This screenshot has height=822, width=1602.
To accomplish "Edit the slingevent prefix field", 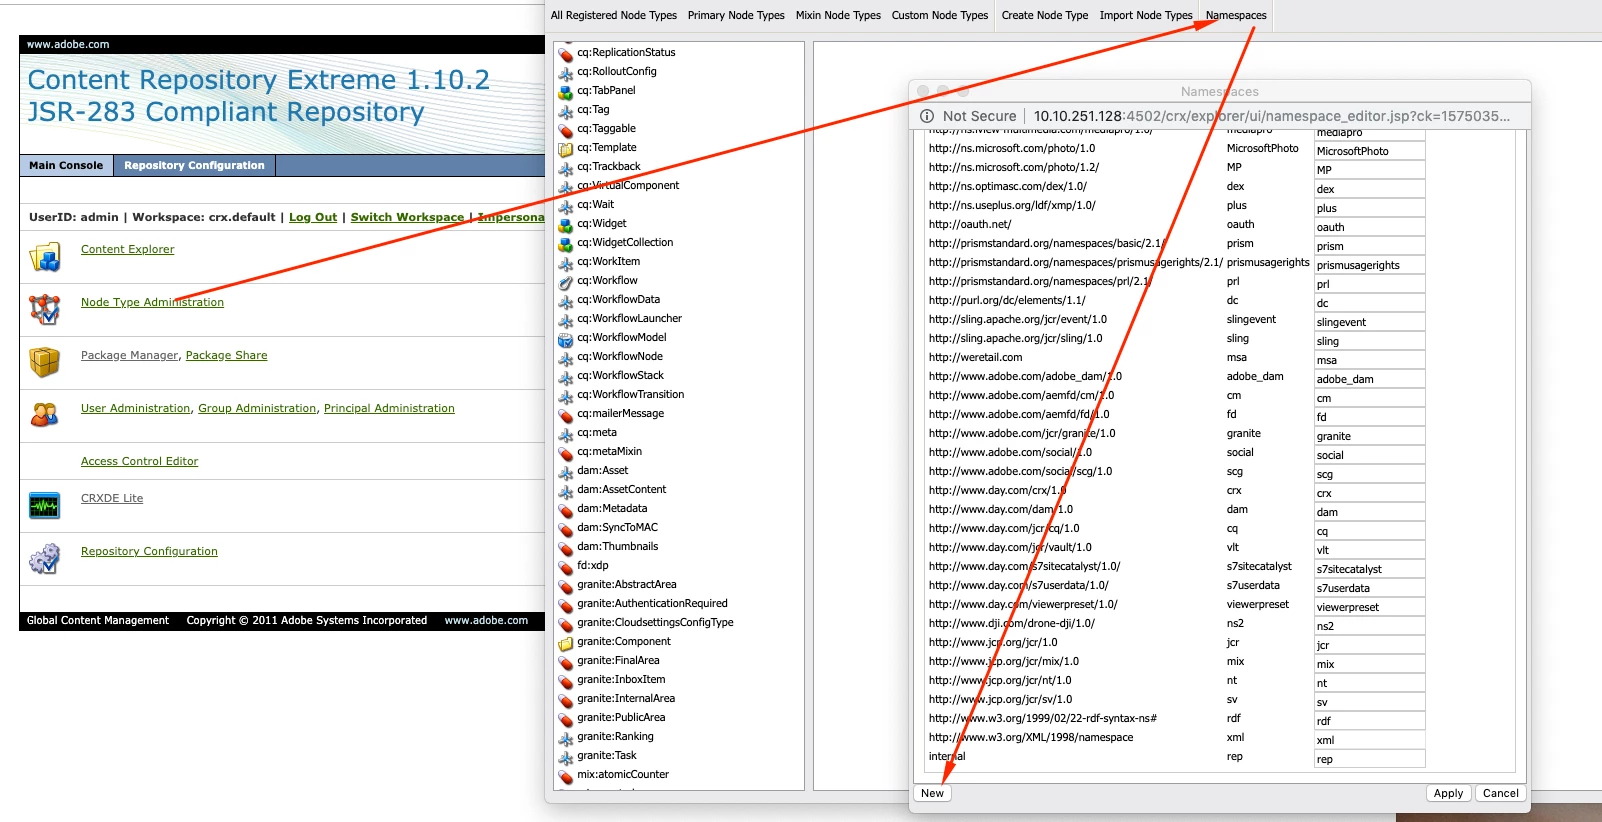I will [x=1370, y=322].
